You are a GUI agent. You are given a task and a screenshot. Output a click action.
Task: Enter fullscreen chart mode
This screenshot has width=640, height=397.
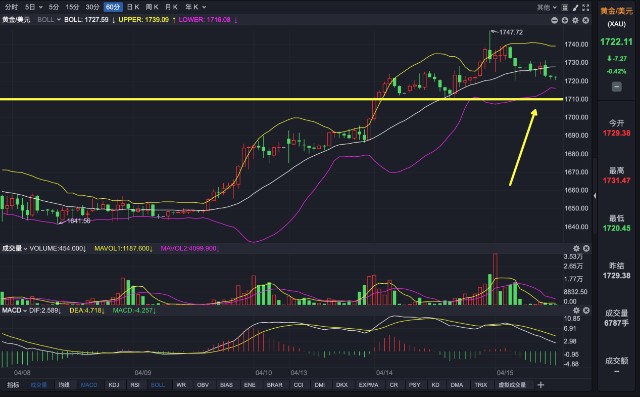pyautogui.click(x=586, y=7)
